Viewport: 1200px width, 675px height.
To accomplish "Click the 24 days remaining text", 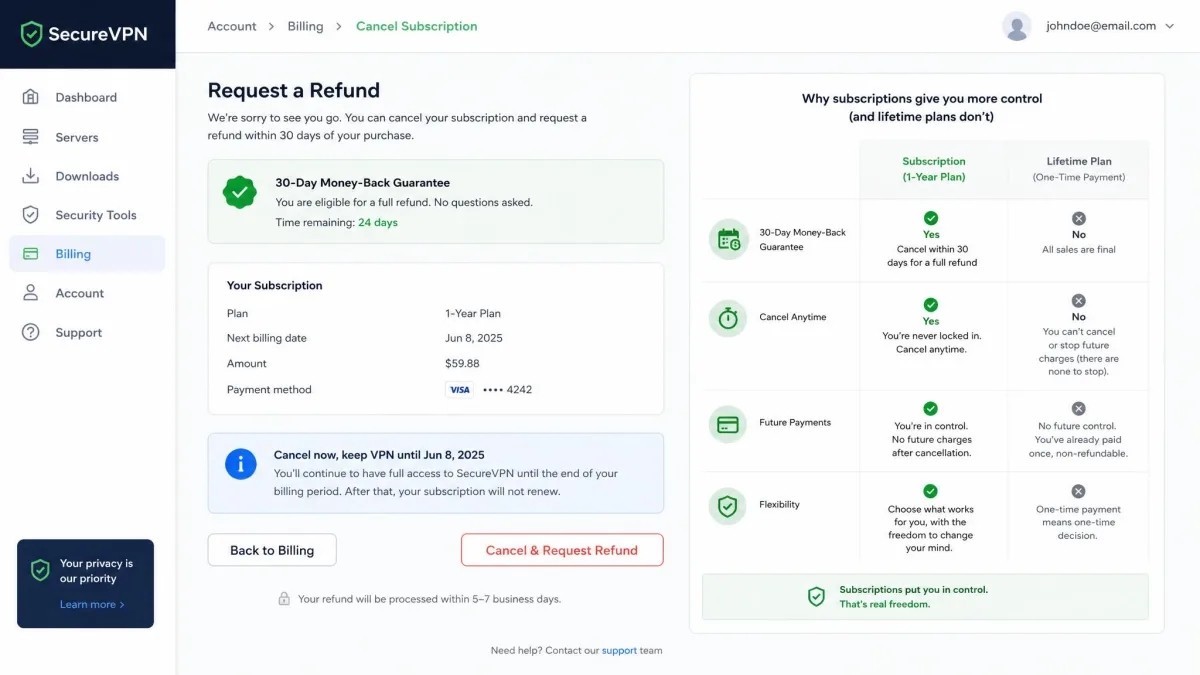I will [378, 222].
